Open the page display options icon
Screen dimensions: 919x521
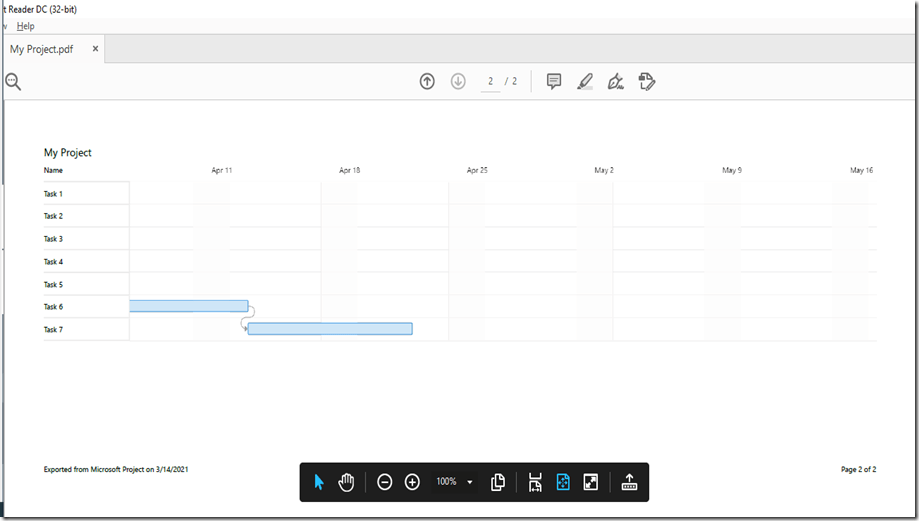[498, 482]
